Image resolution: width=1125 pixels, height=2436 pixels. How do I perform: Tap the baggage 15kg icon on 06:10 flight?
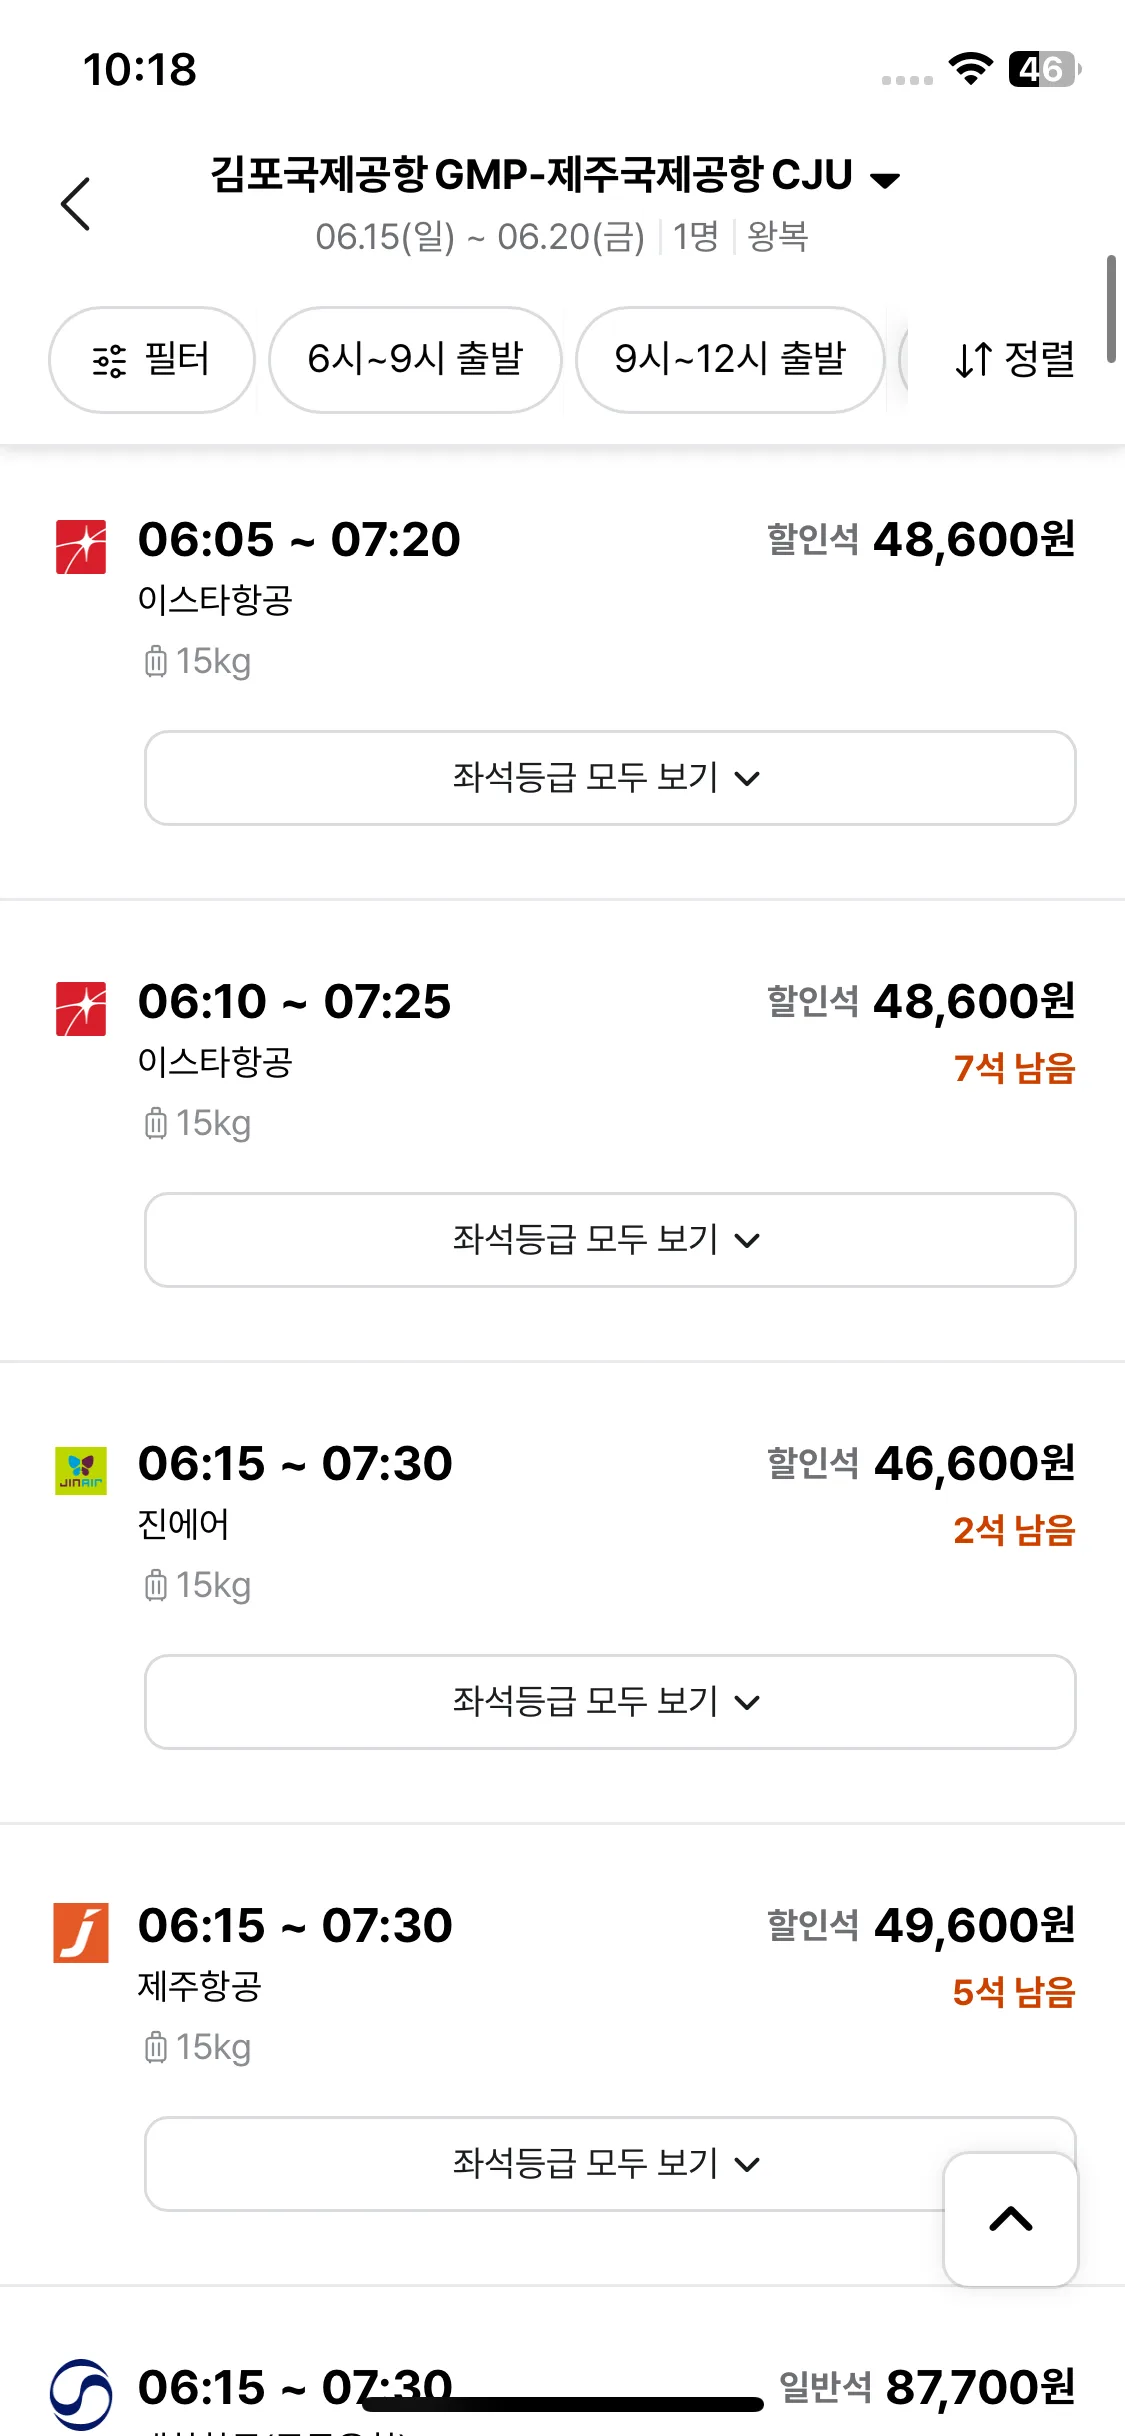155,1123
